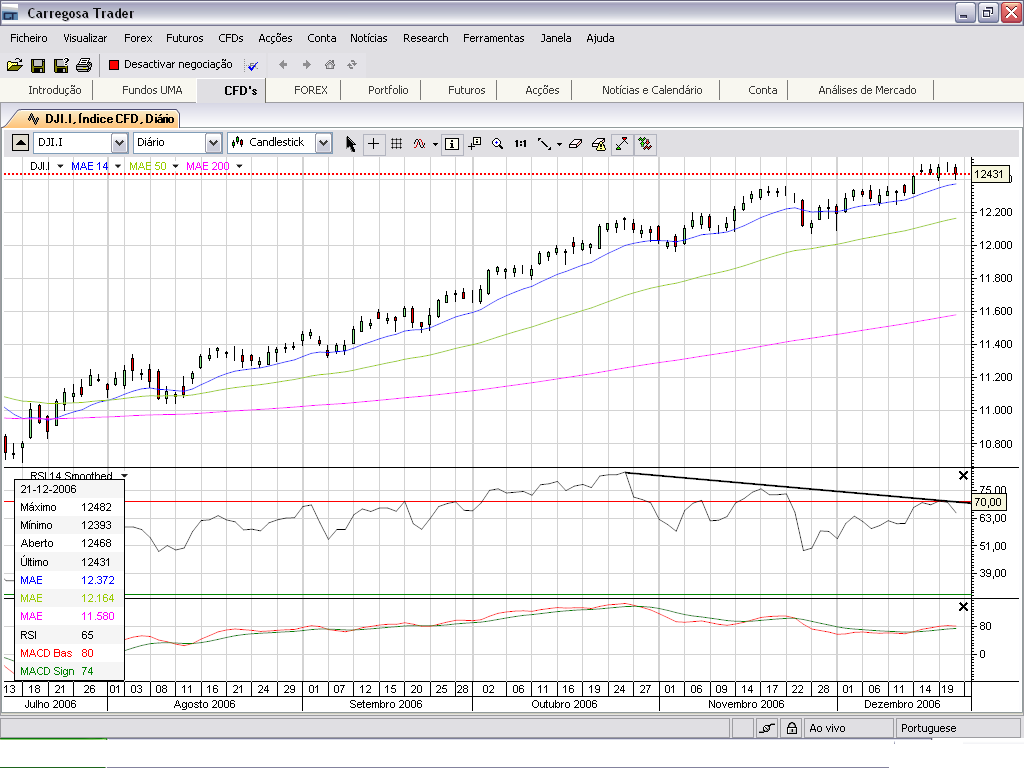
Task: Click the trendline drawing tool
Action: coord(545,143)
